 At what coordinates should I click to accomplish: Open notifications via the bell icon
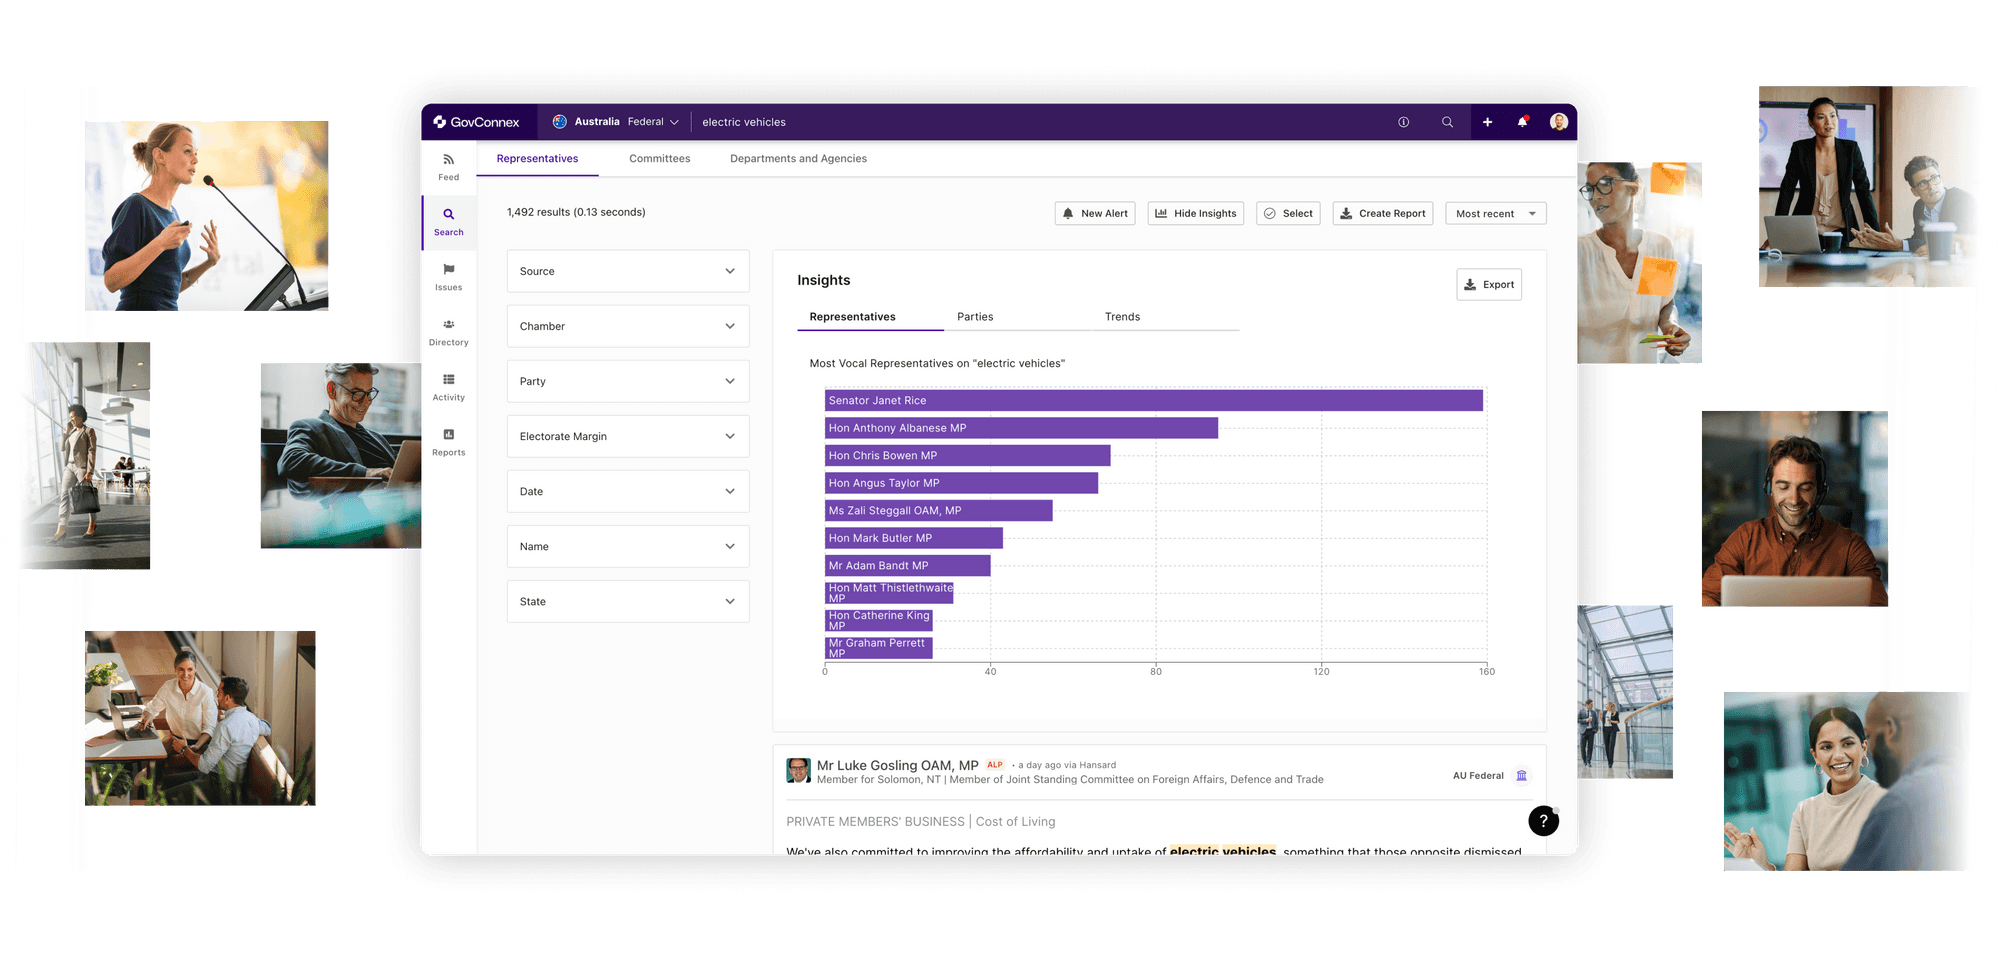click(x=1522, y=121)
